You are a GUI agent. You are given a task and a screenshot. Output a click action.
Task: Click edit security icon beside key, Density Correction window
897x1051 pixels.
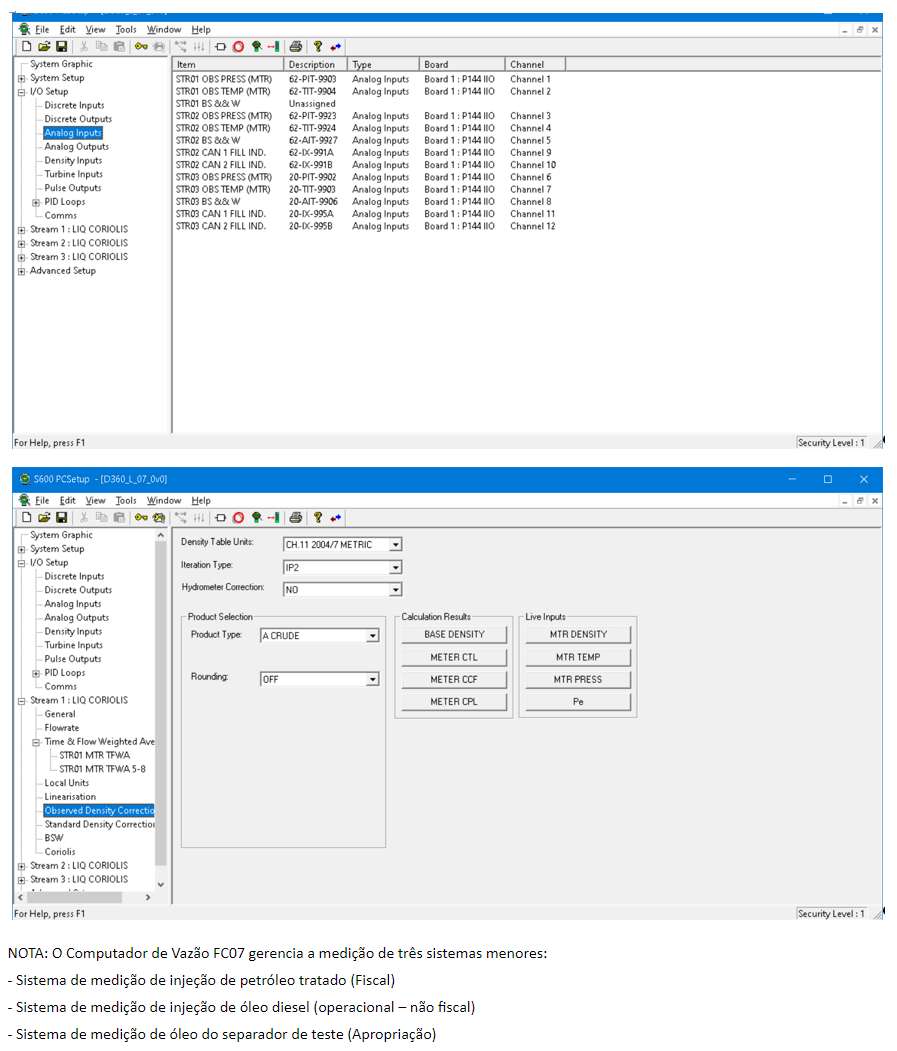tap(159, 517)
